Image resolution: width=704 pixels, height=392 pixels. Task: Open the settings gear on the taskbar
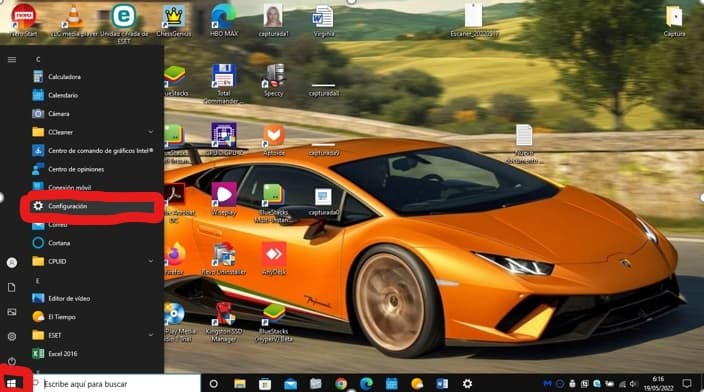pyautogui.click(x=467, y=383)
